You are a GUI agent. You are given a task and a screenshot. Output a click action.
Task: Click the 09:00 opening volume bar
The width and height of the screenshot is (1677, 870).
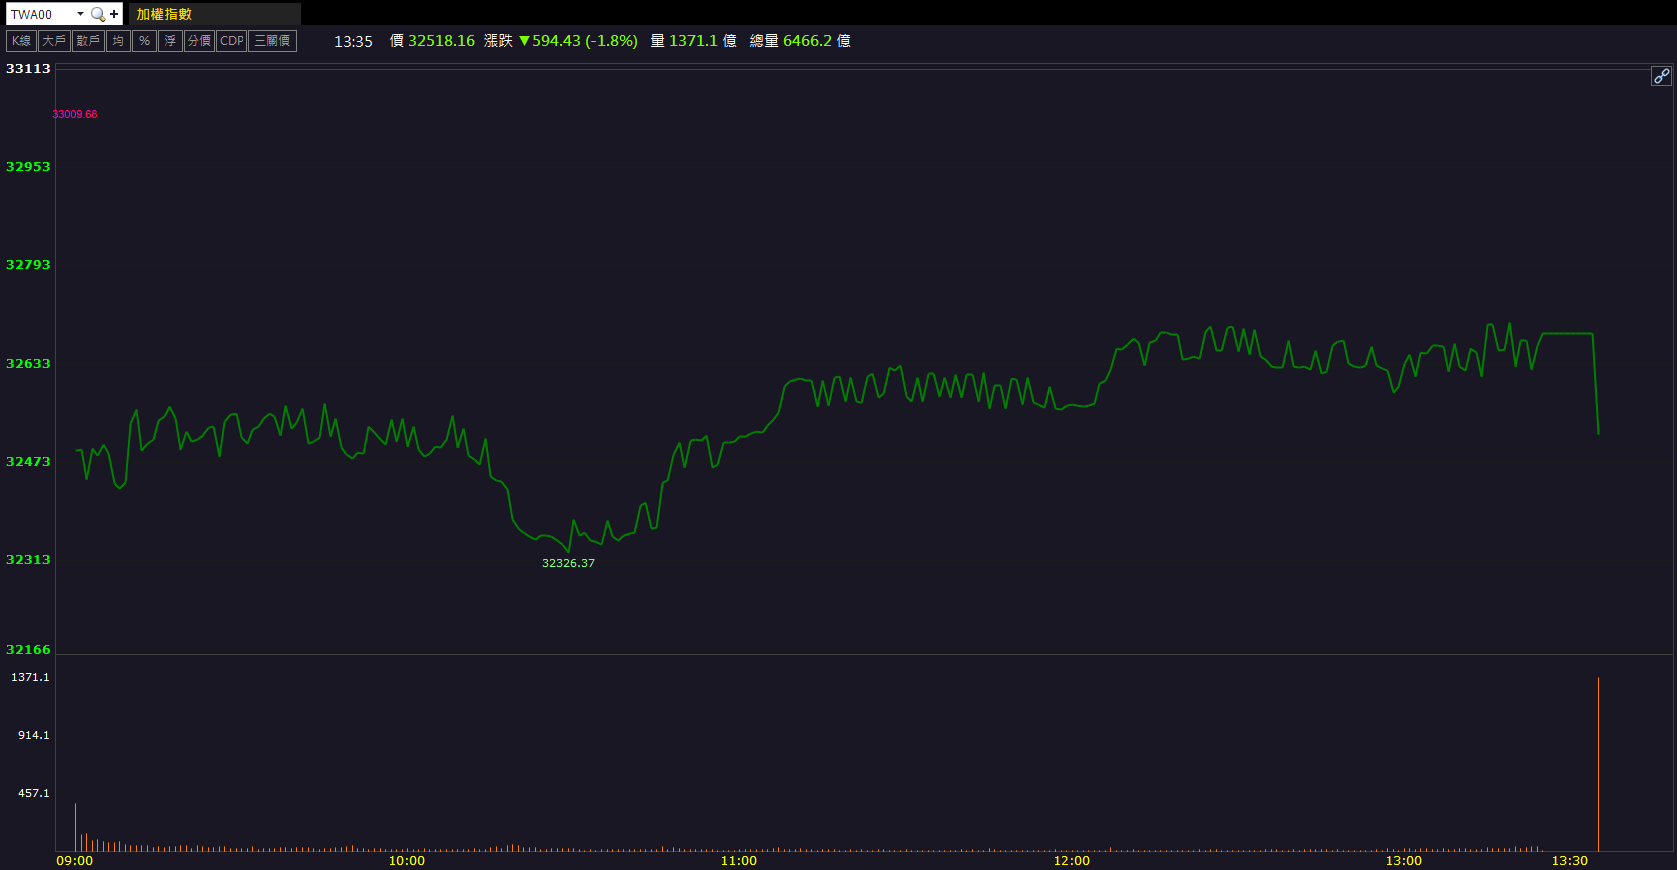[75, 827]
